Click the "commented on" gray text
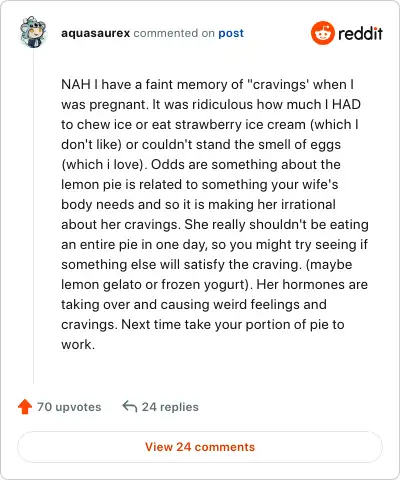 [174, 33]
